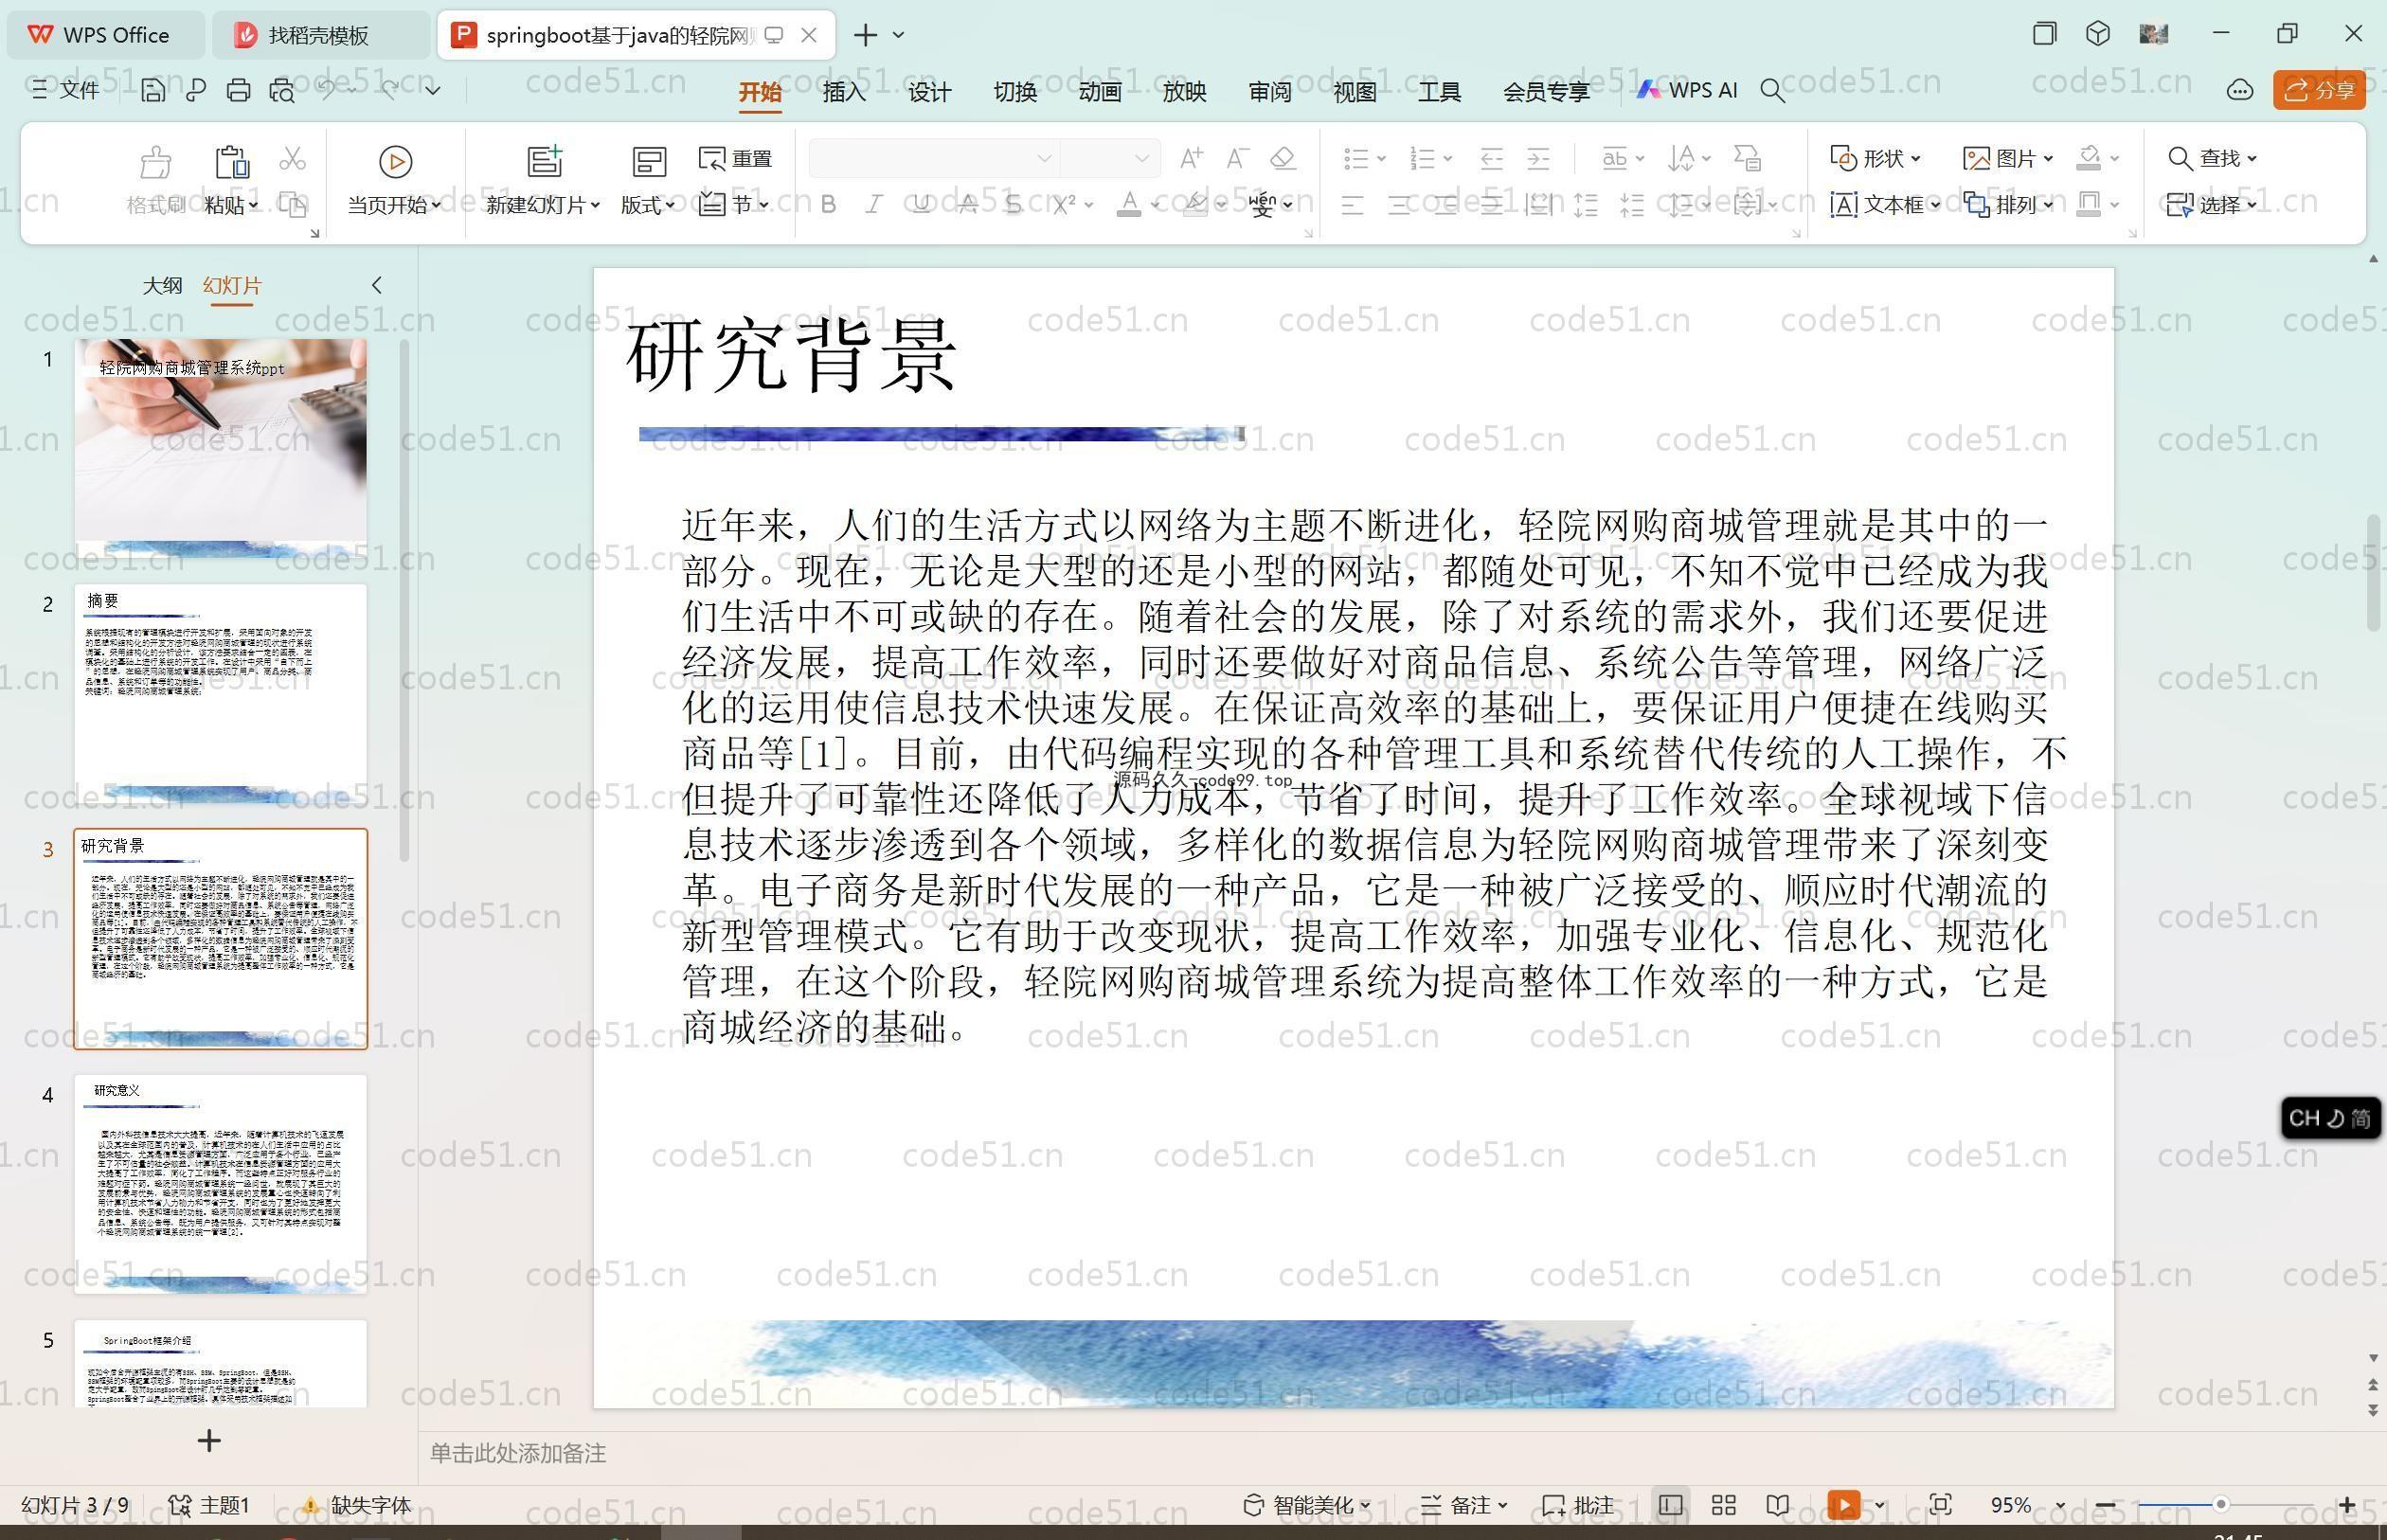Open Print Preview icon
This screenshot has height=1540, width=2387.
click(x=282, y=91)
